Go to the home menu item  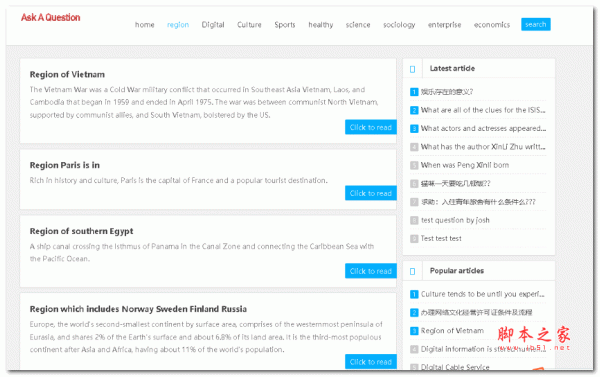(x=145, y=25)
